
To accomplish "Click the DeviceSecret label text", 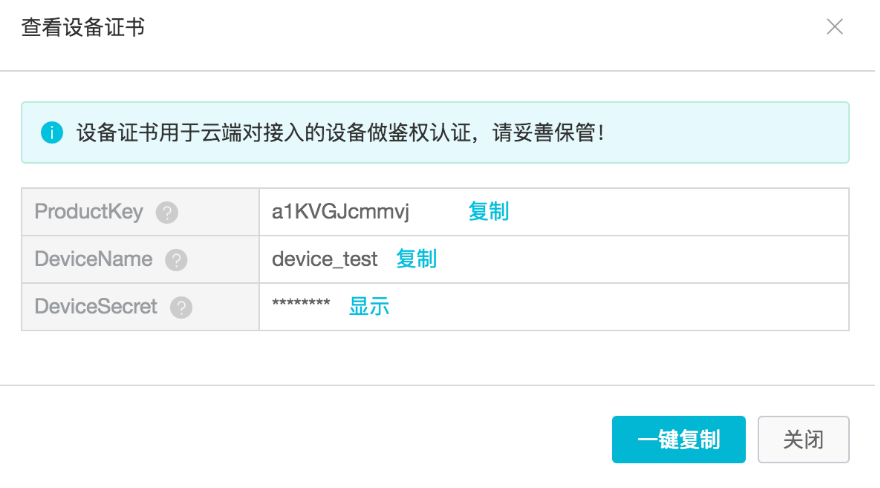I will coord(96,308).
